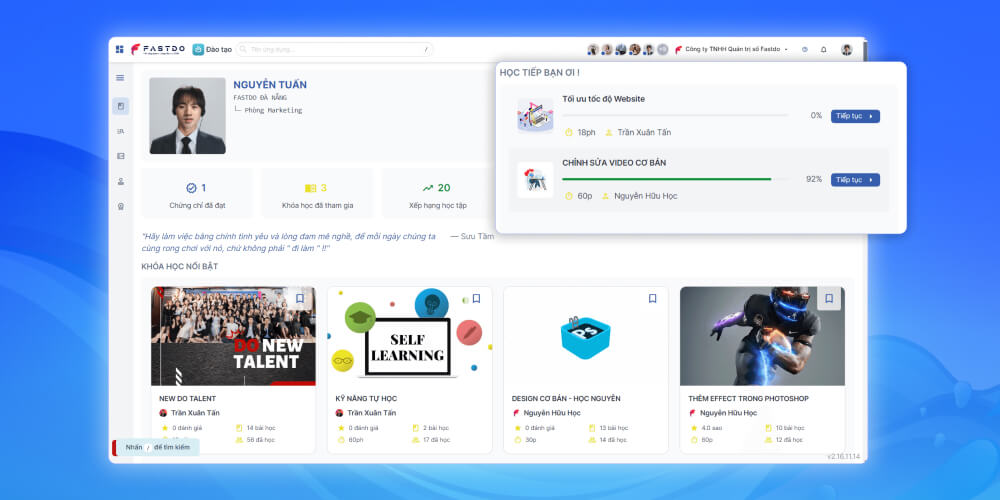Bookmark the Kỹ năng tự học course

(476, 298)
